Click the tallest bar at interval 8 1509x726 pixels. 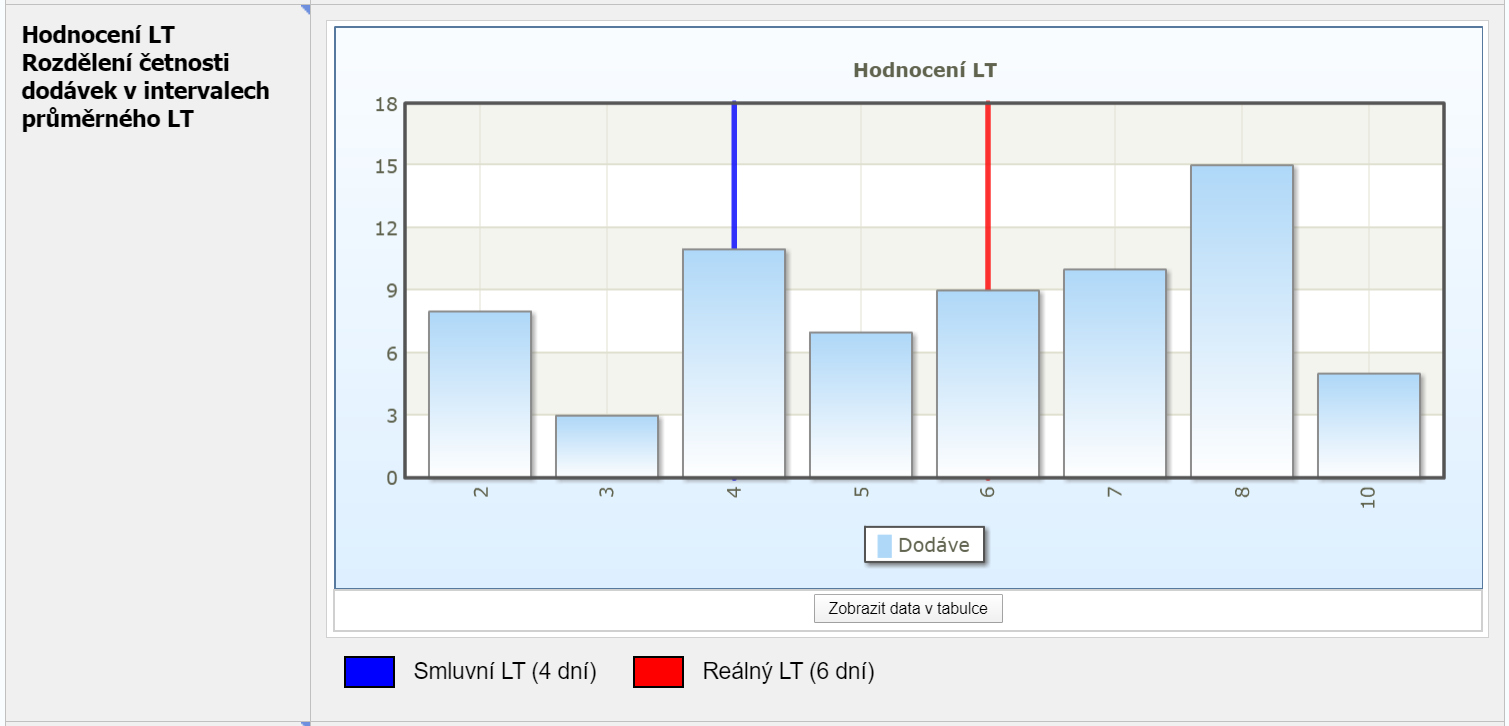pyautogui.click(x=1241, y=321)
